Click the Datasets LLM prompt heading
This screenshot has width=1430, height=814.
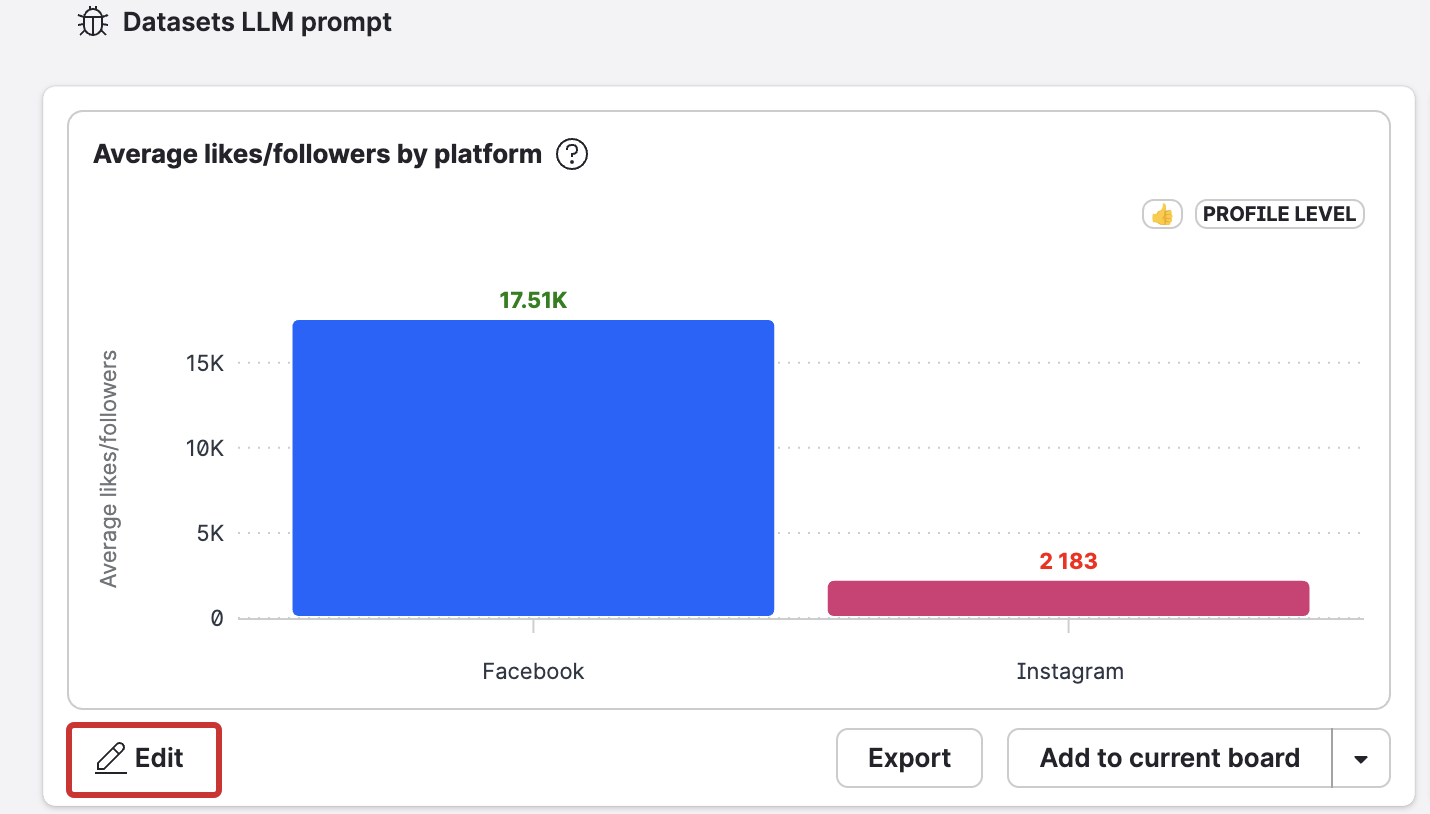[x=257, y=22]
